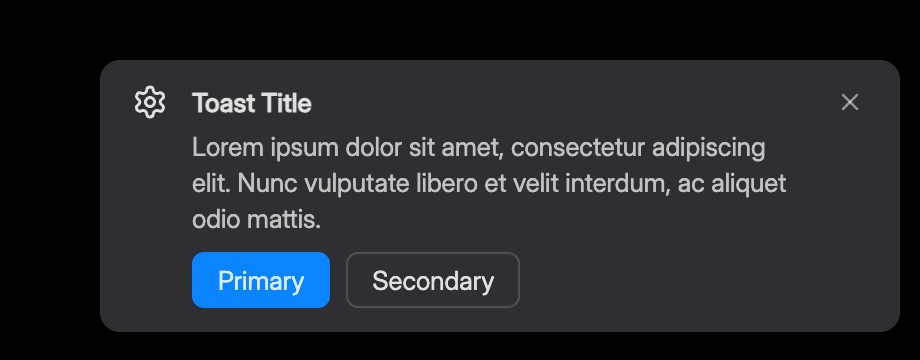This screenshot has width=920, height=360.
Task: Click the word ipsum in first line
Action: coord(305,149)
